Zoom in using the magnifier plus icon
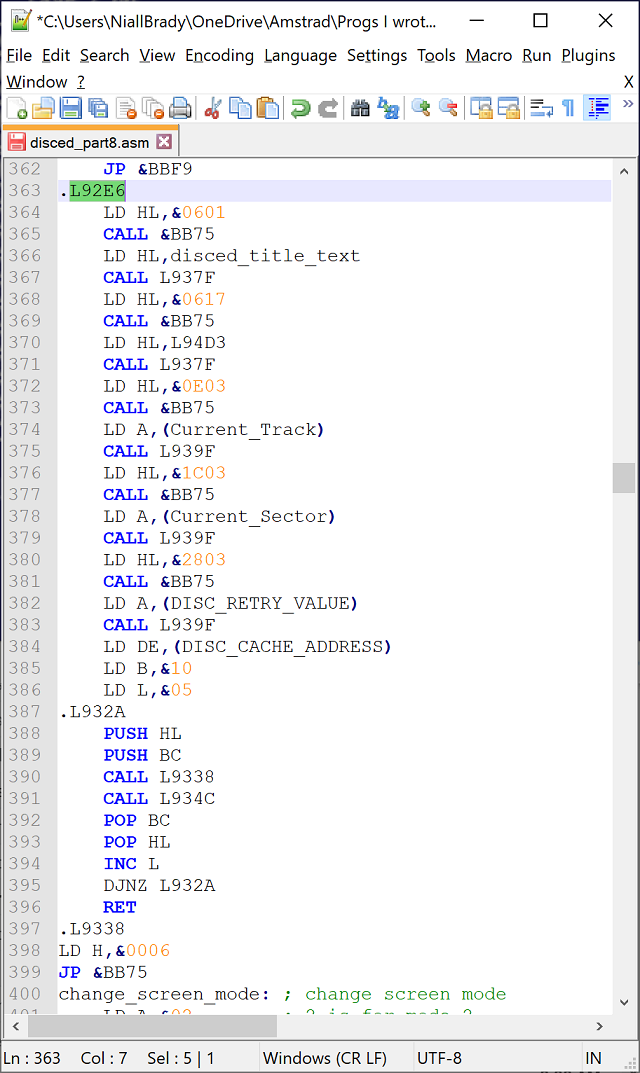Viewport: 640px width, 1073px height. coord(421,108)
